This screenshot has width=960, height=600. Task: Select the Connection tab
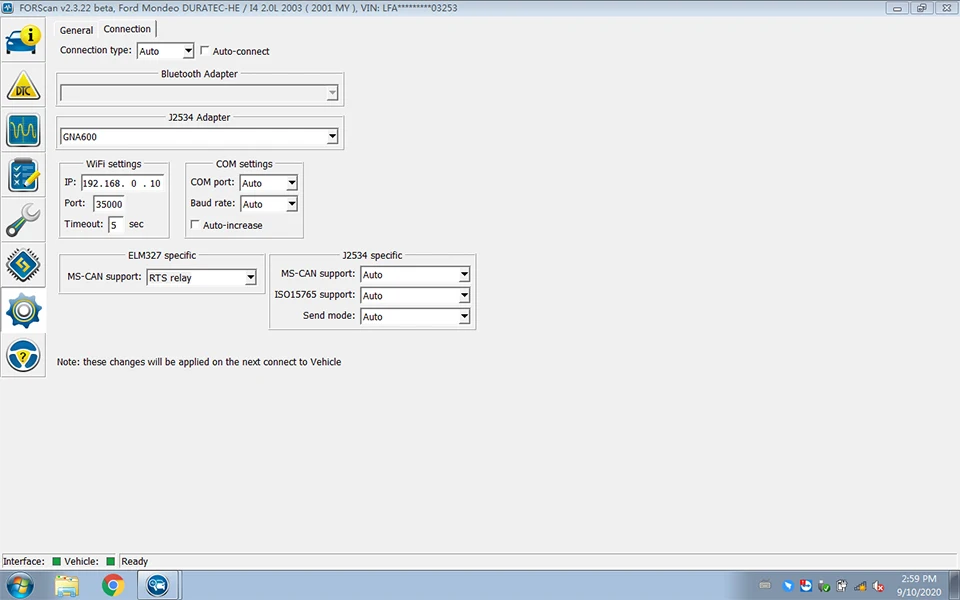tap(127, 29)
